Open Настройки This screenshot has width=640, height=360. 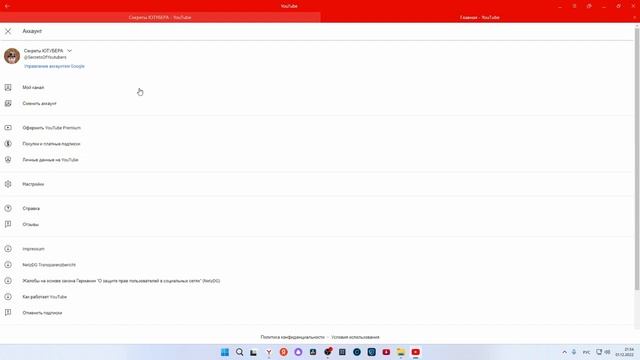click(33, 184)
